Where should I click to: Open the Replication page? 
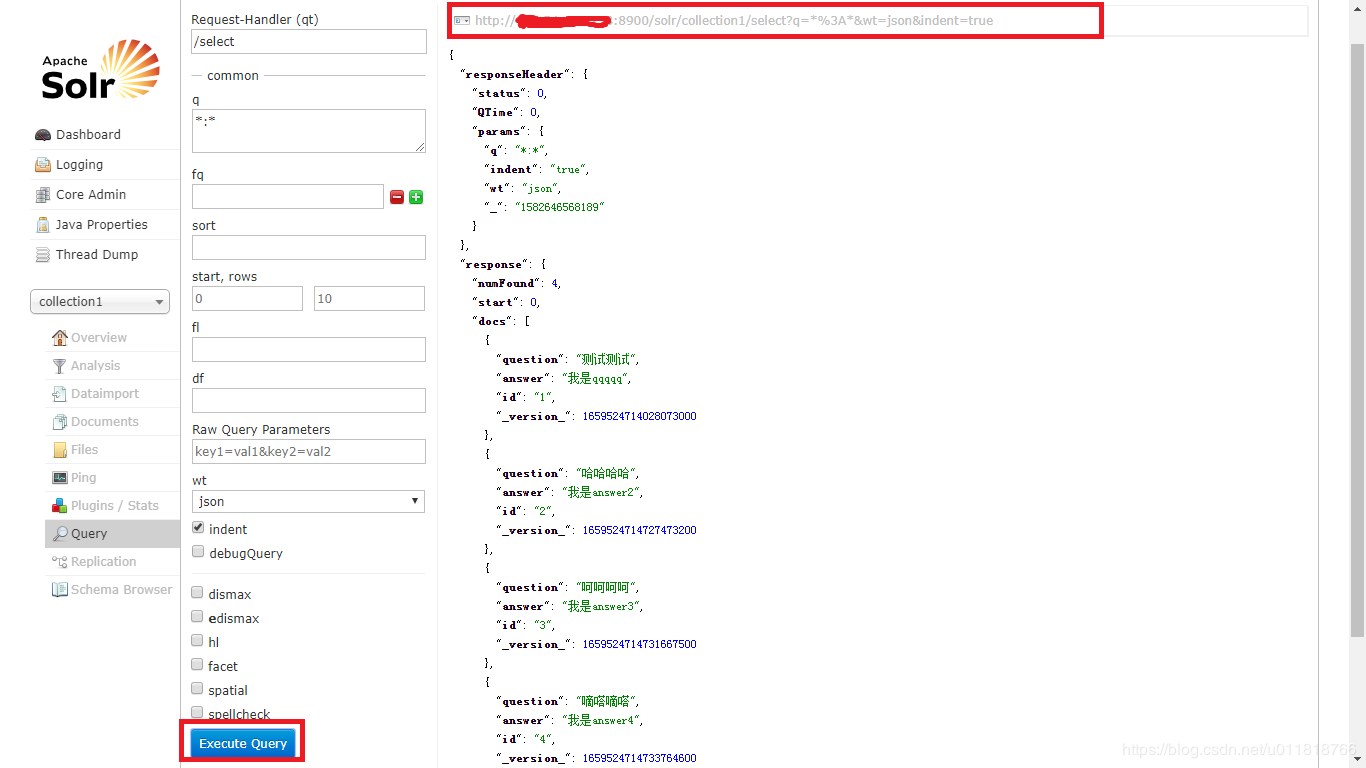tap(103, 562)
